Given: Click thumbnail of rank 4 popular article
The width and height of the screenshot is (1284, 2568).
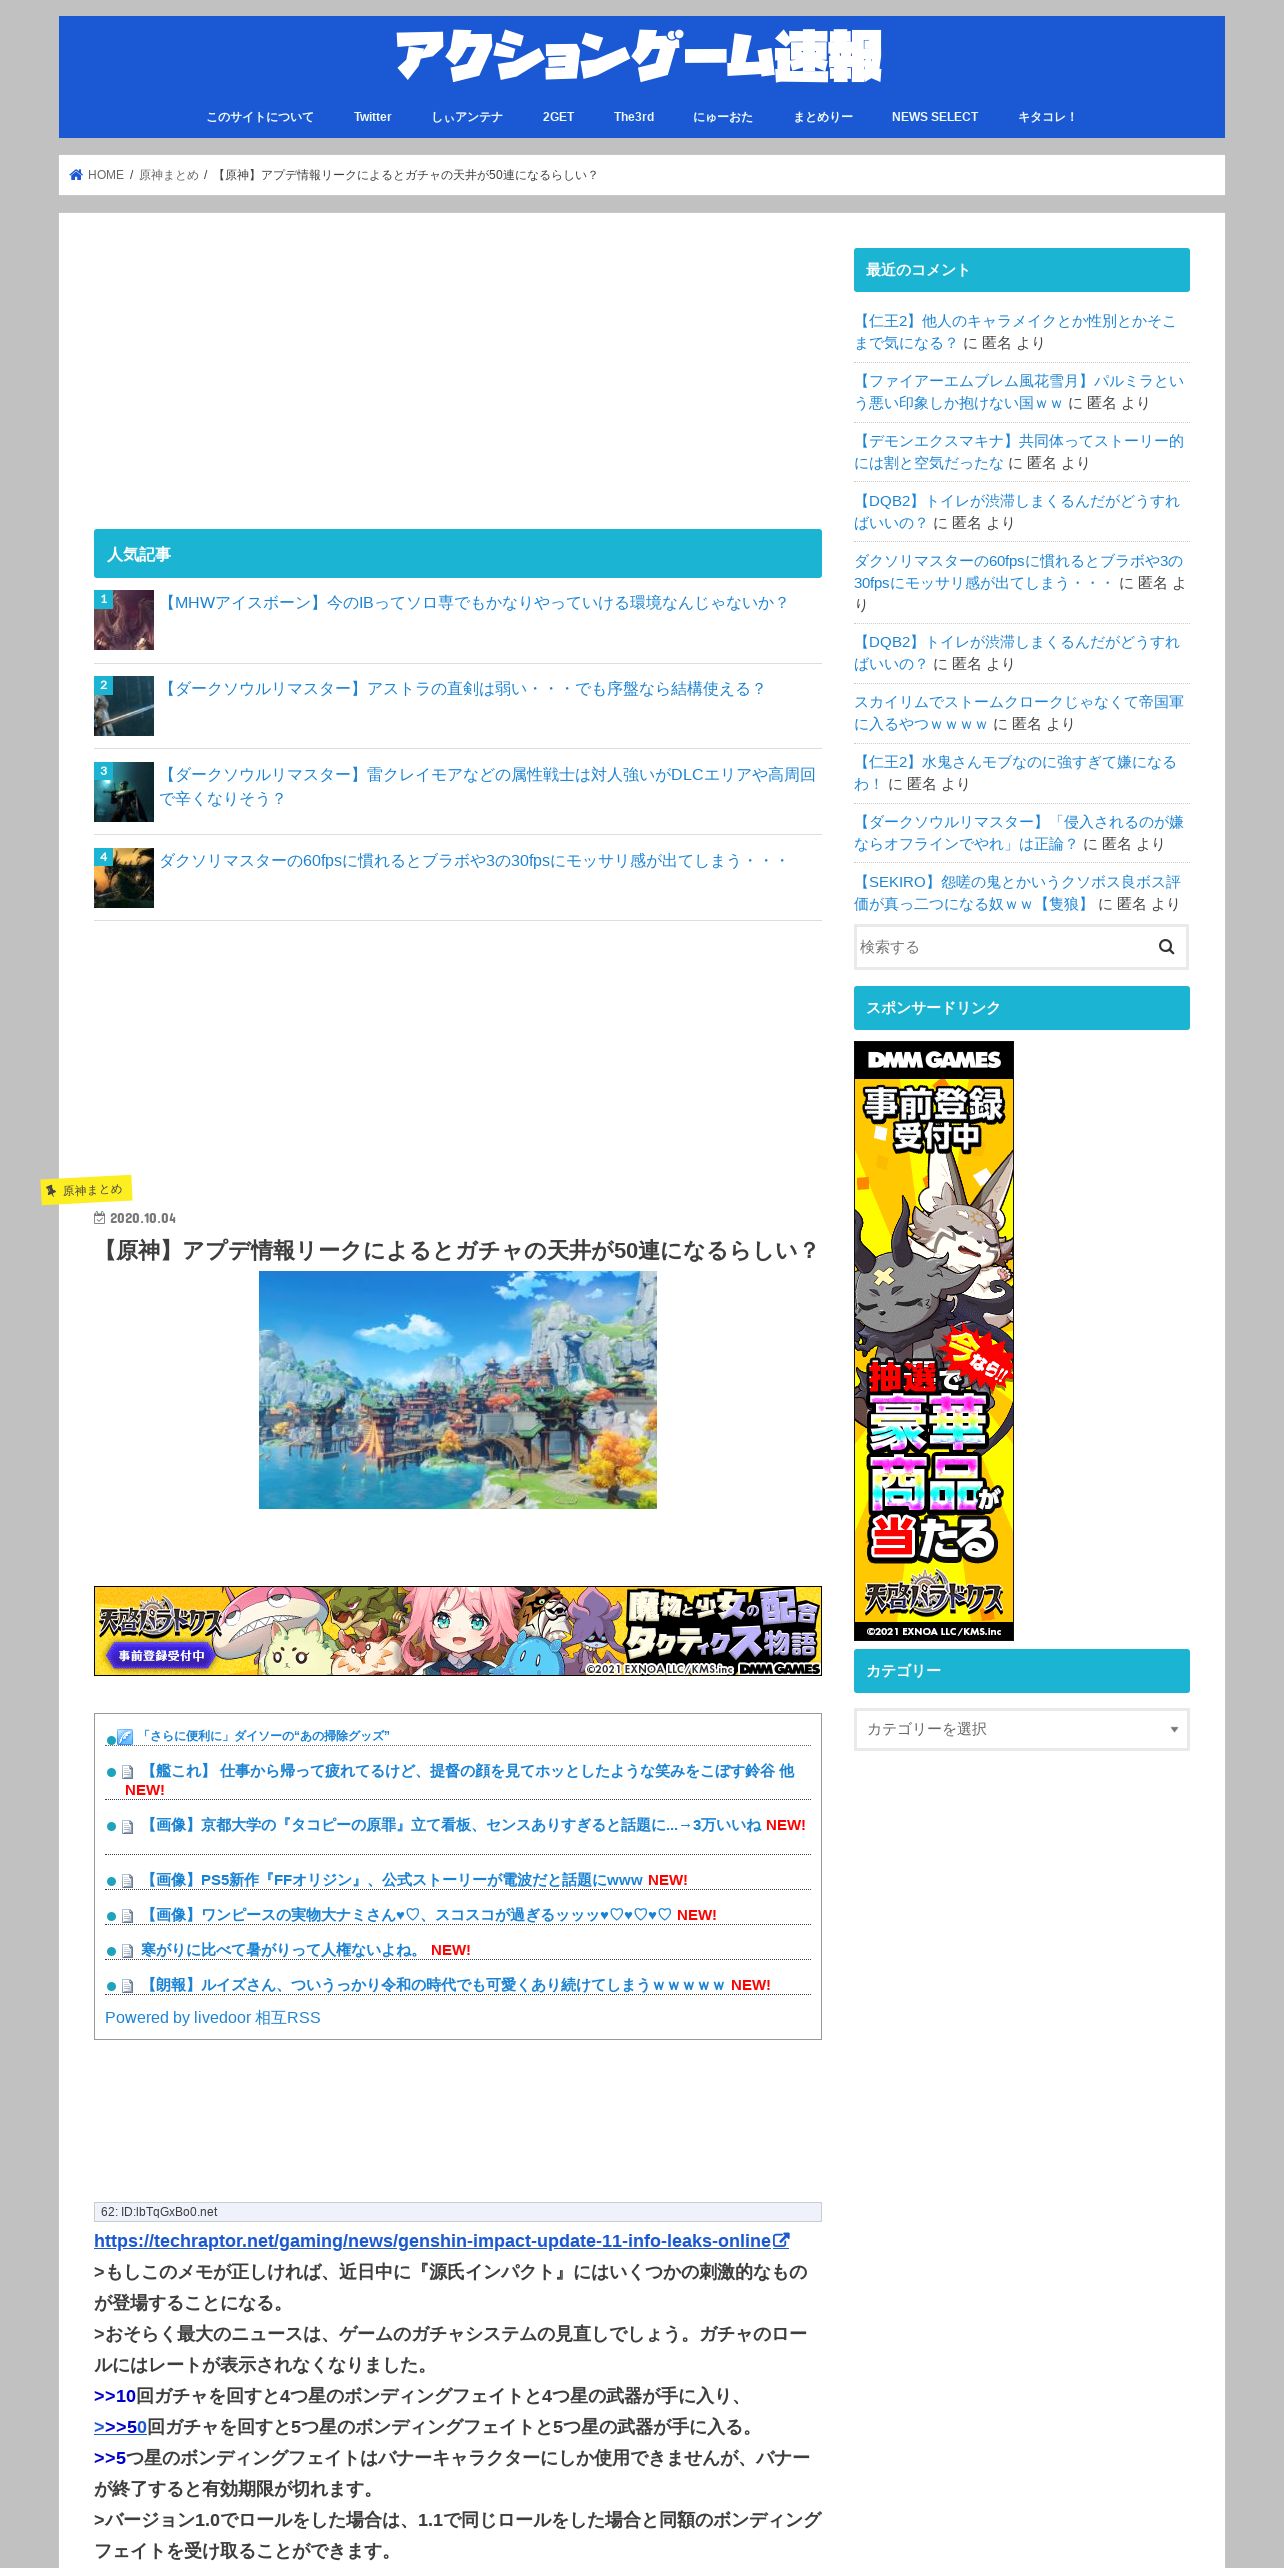Looking at the screenshot, I should tap(124, 878).
